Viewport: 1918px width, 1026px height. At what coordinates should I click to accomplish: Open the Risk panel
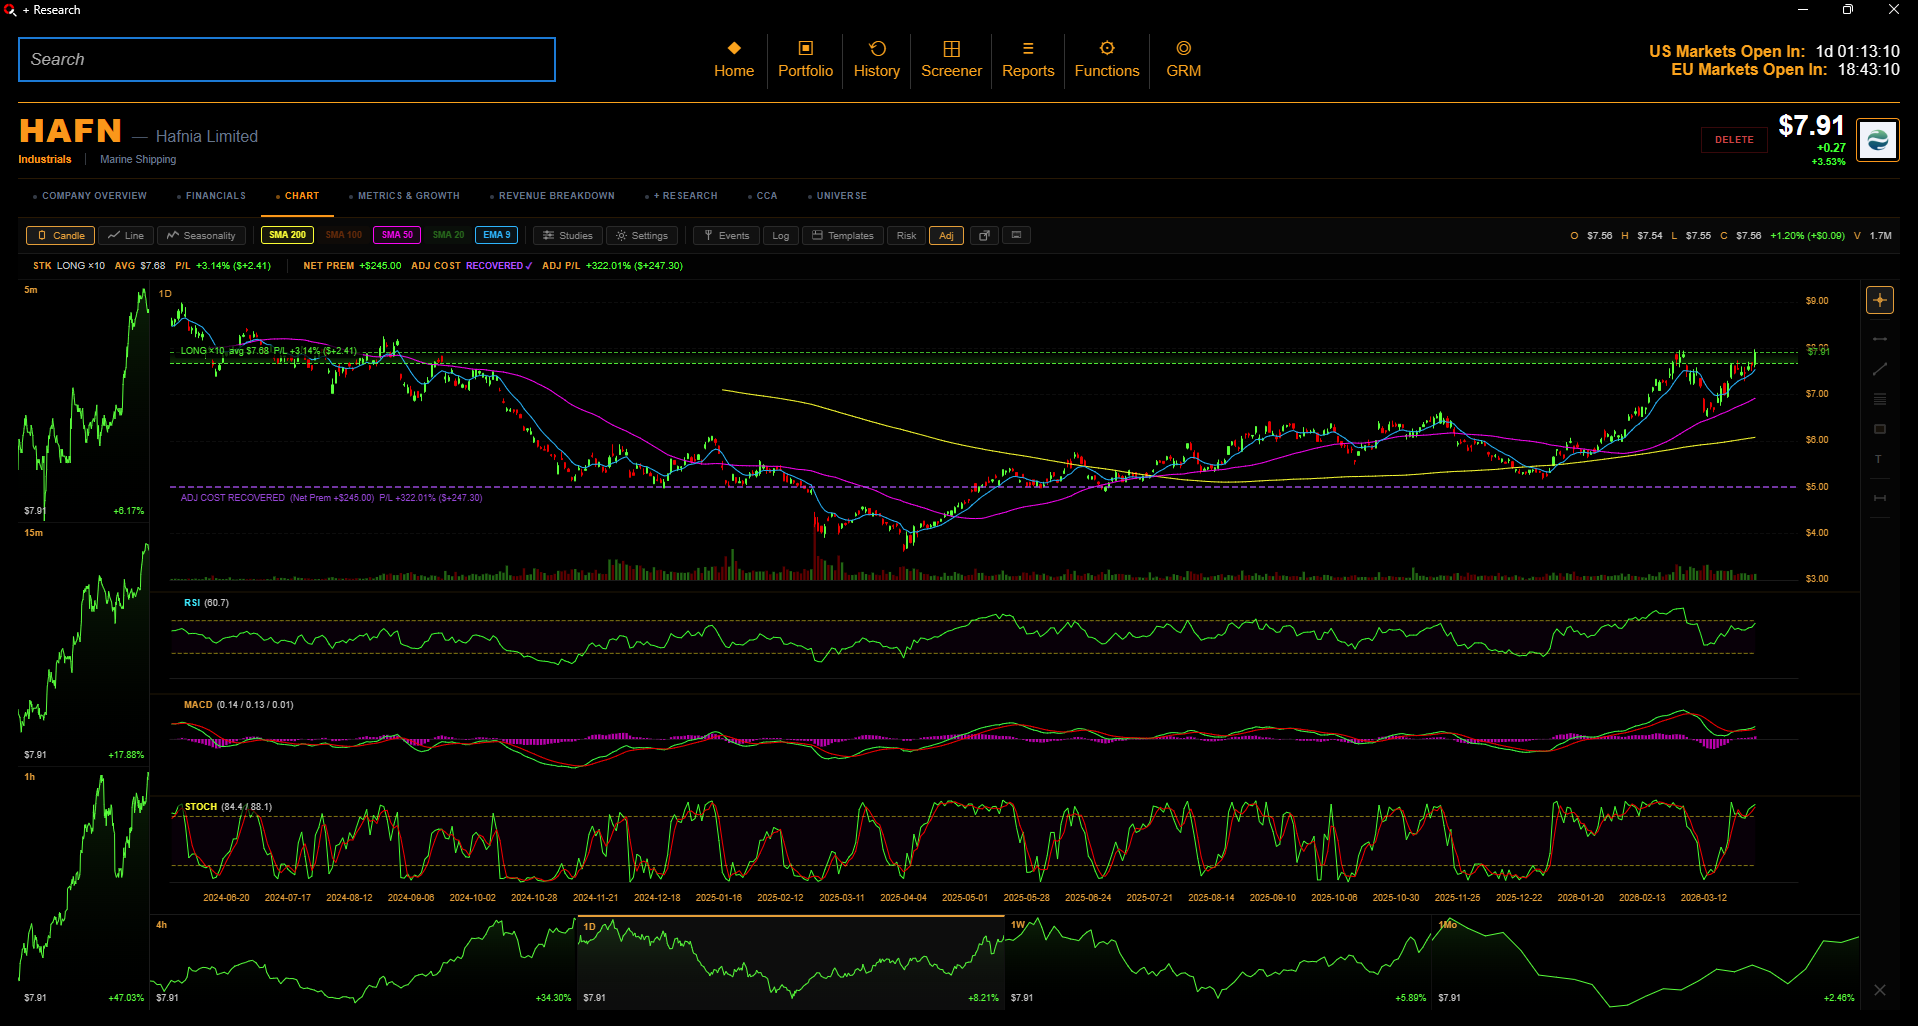point(906,235)
